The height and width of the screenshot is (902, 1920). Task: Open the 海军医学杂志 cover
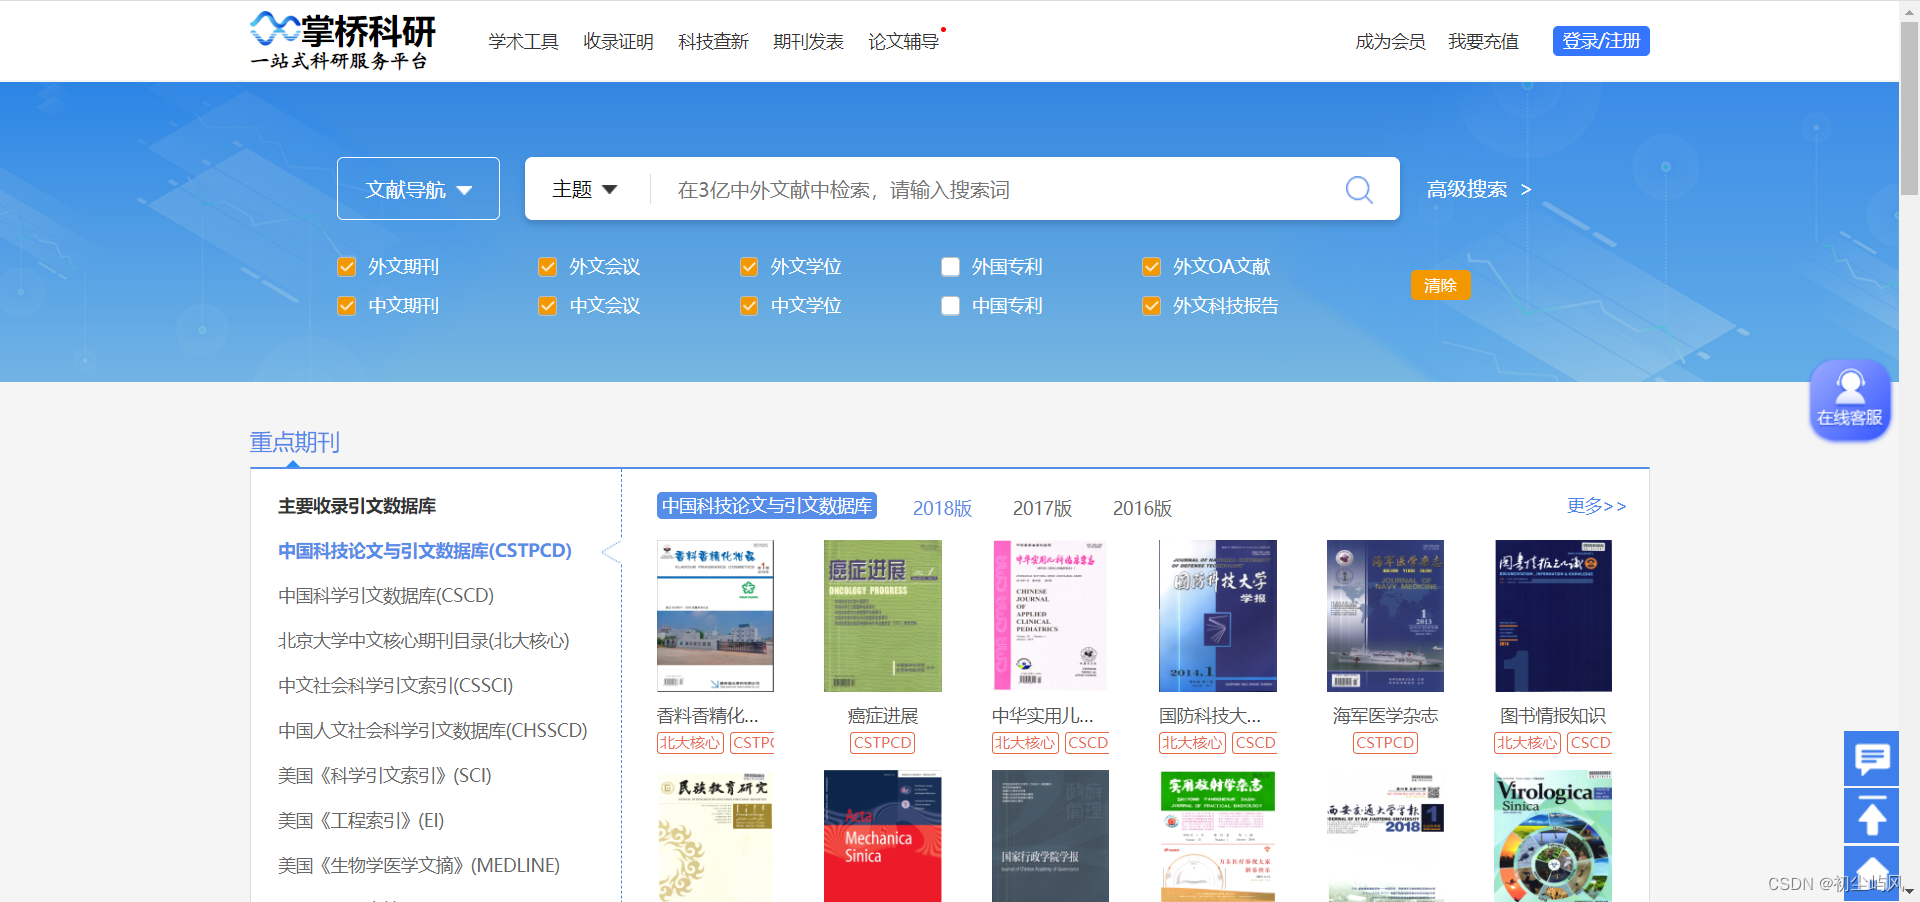click(x=1385, y=616)
